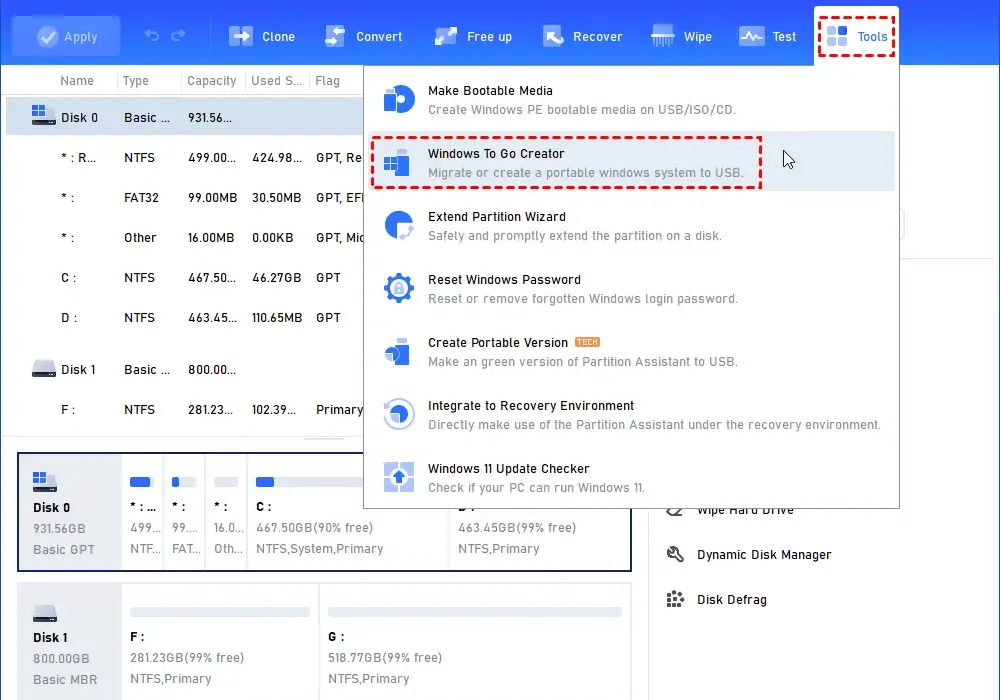
Task: Select the D: 463.45GB block in disk map
Action: [x=540, y=538]
